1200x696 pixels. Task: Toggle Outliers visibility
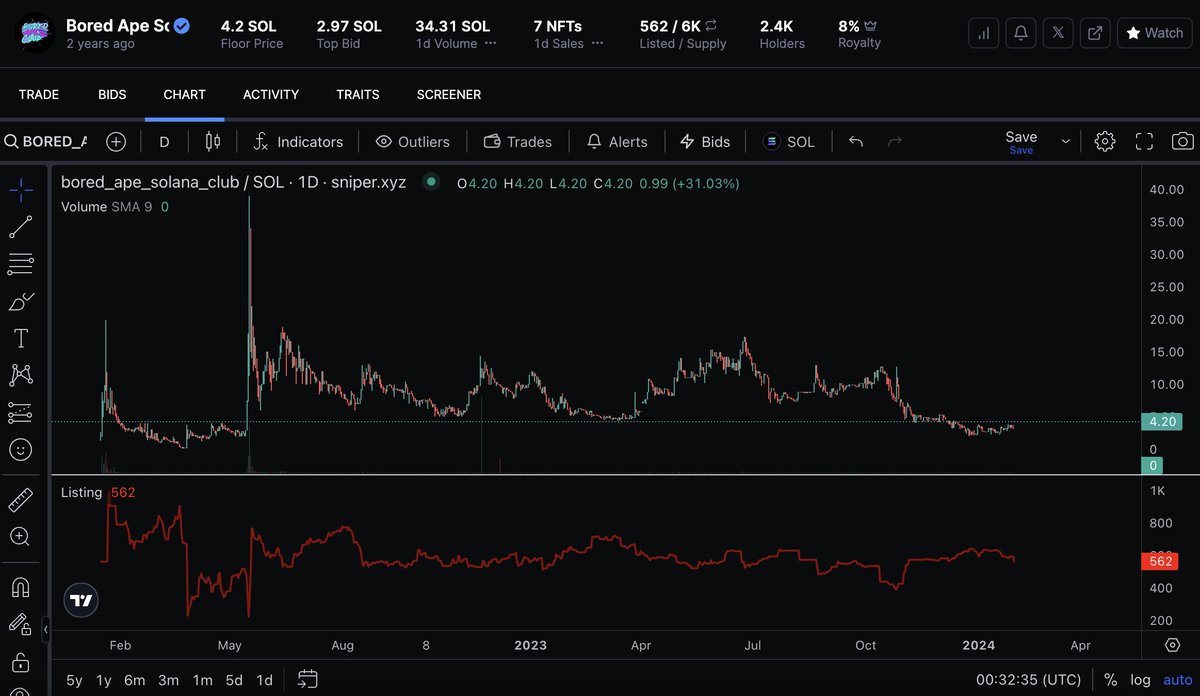pyautogui.click(x=412, y=142)
